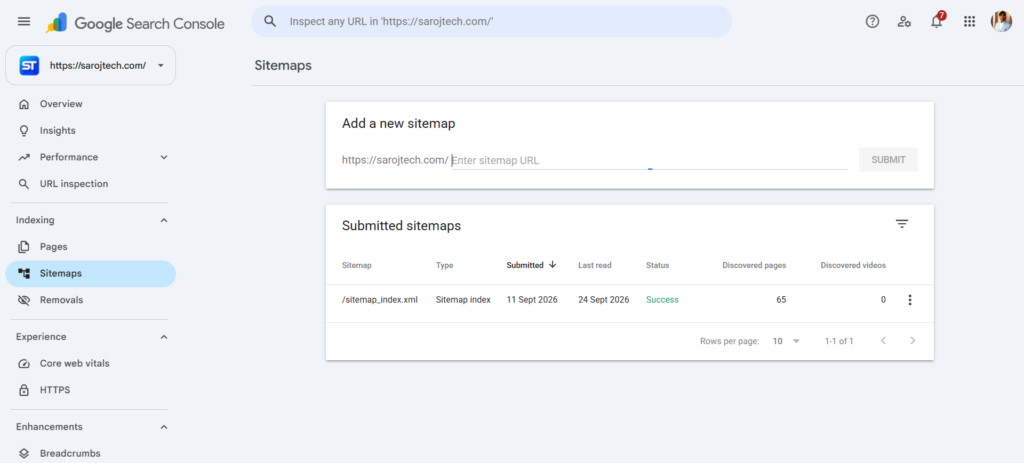Focus the Enter sitemap URL field
The height and width of the screenshot is (463, 1024).
click(x=650, y=160)
